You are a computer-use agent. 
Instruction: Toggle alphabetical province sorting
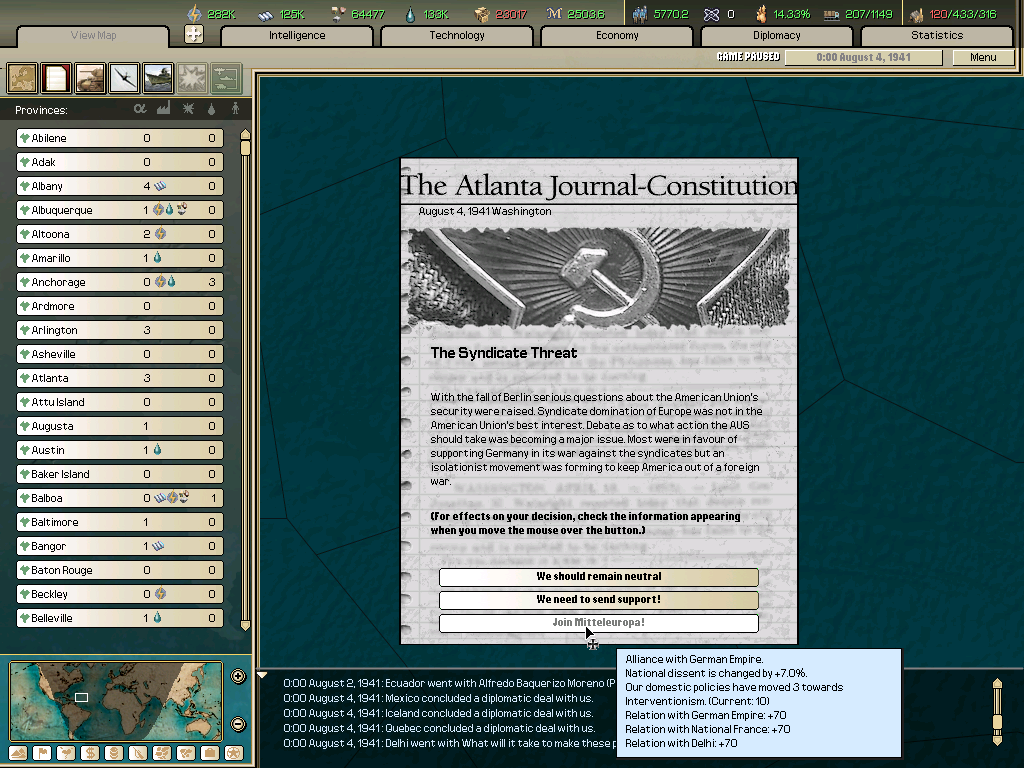pos(140,107)
